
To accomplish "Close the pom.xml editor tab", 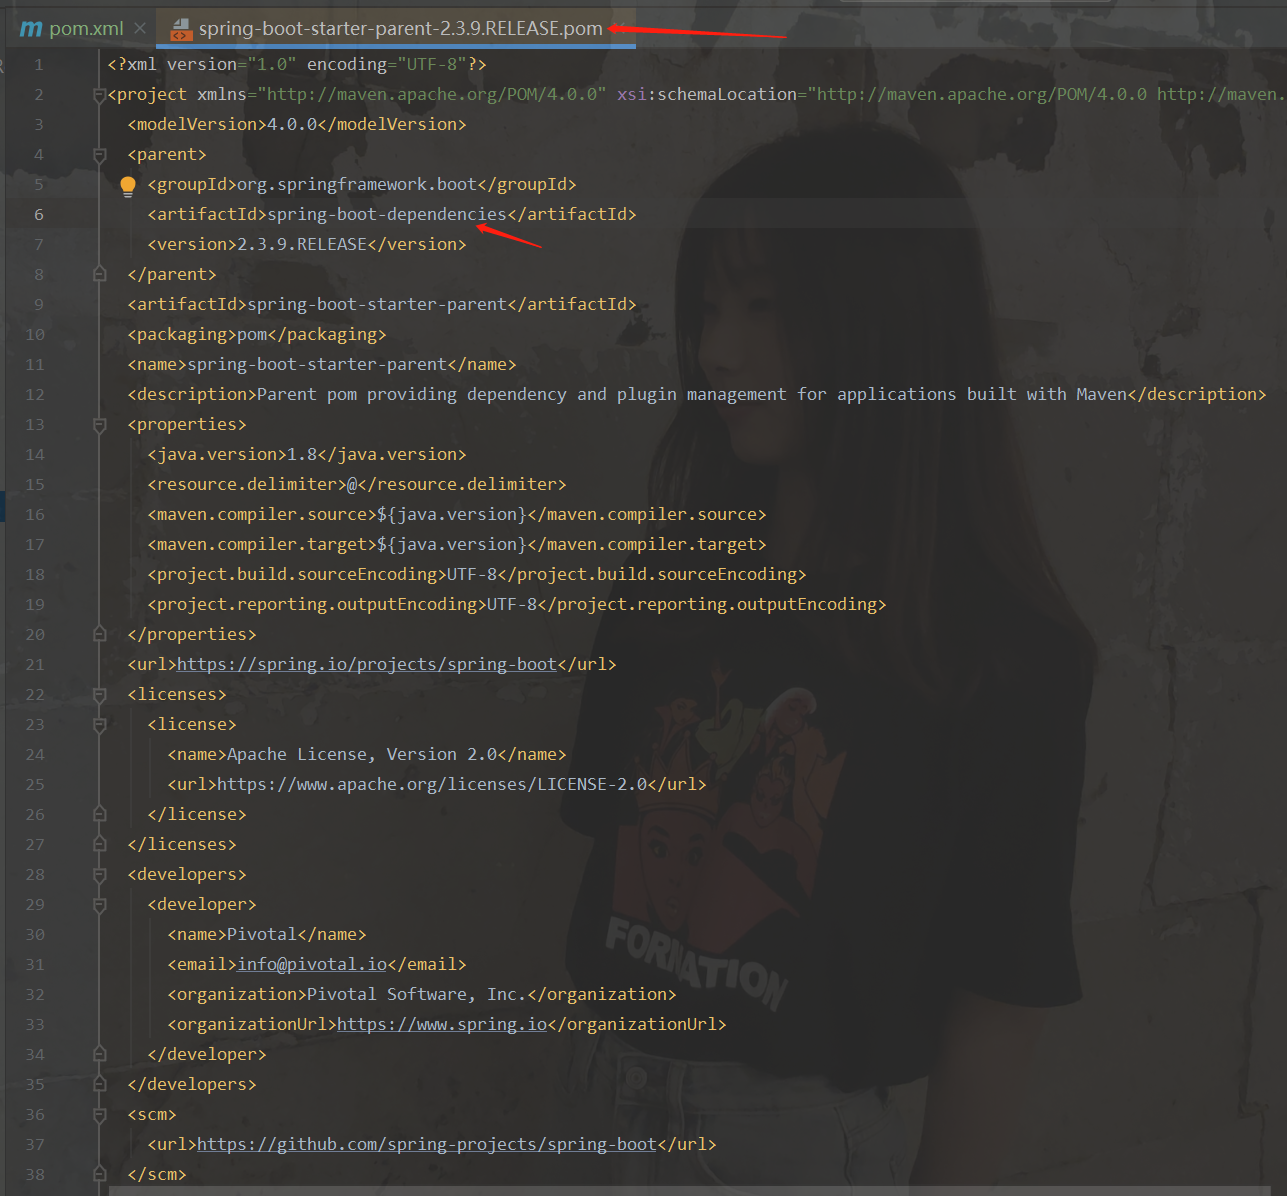I will click(x=140, y=29).
